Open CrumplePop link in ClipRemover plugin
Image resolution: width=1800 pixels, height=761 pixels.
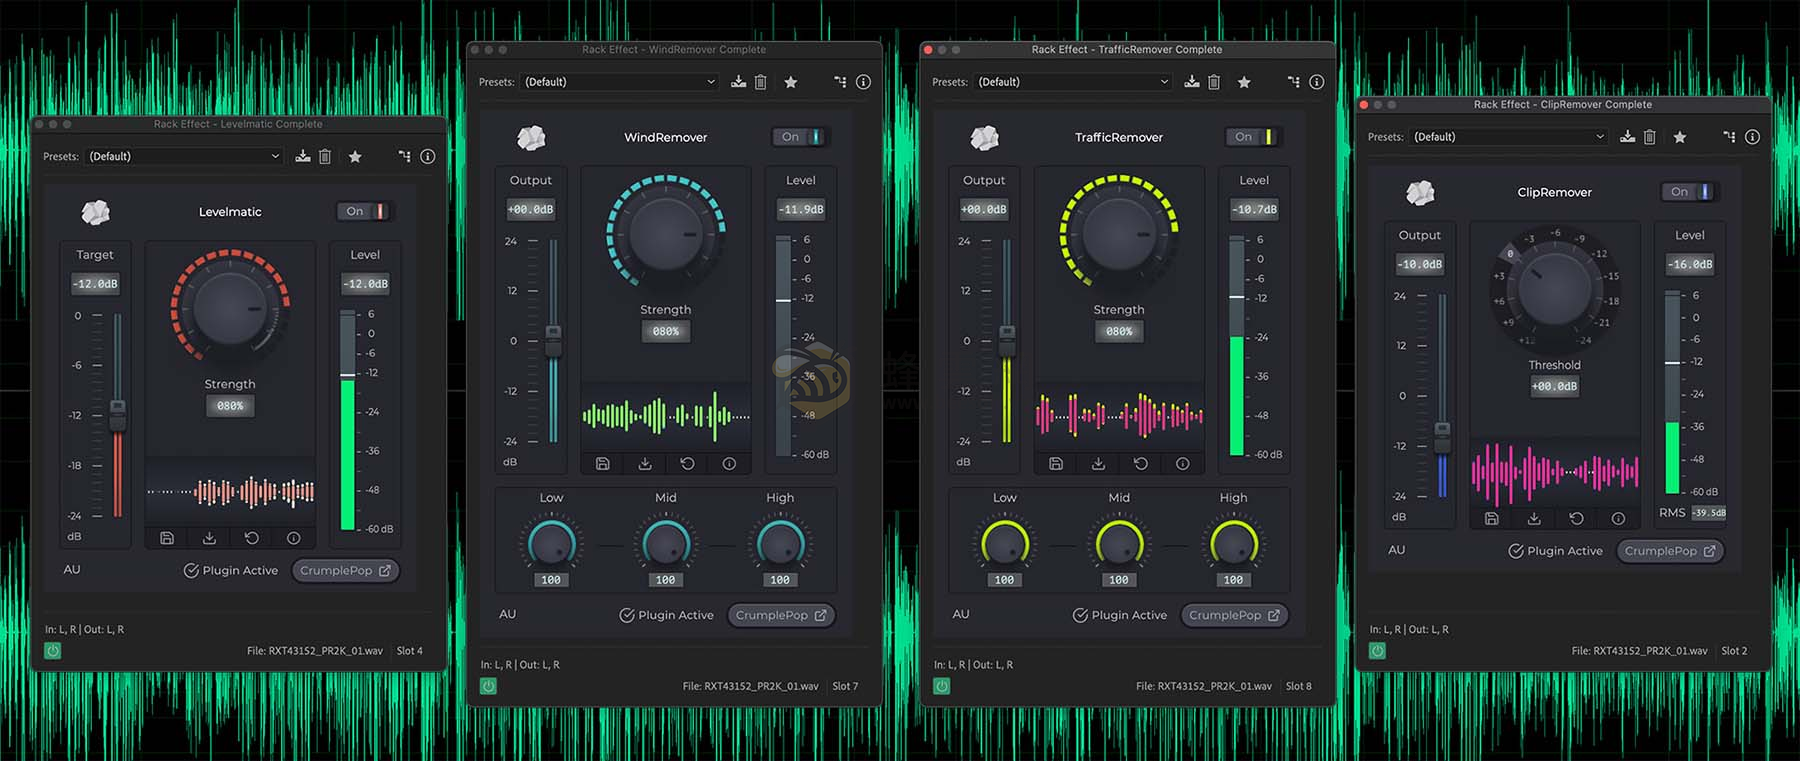tap(1671, 551)
